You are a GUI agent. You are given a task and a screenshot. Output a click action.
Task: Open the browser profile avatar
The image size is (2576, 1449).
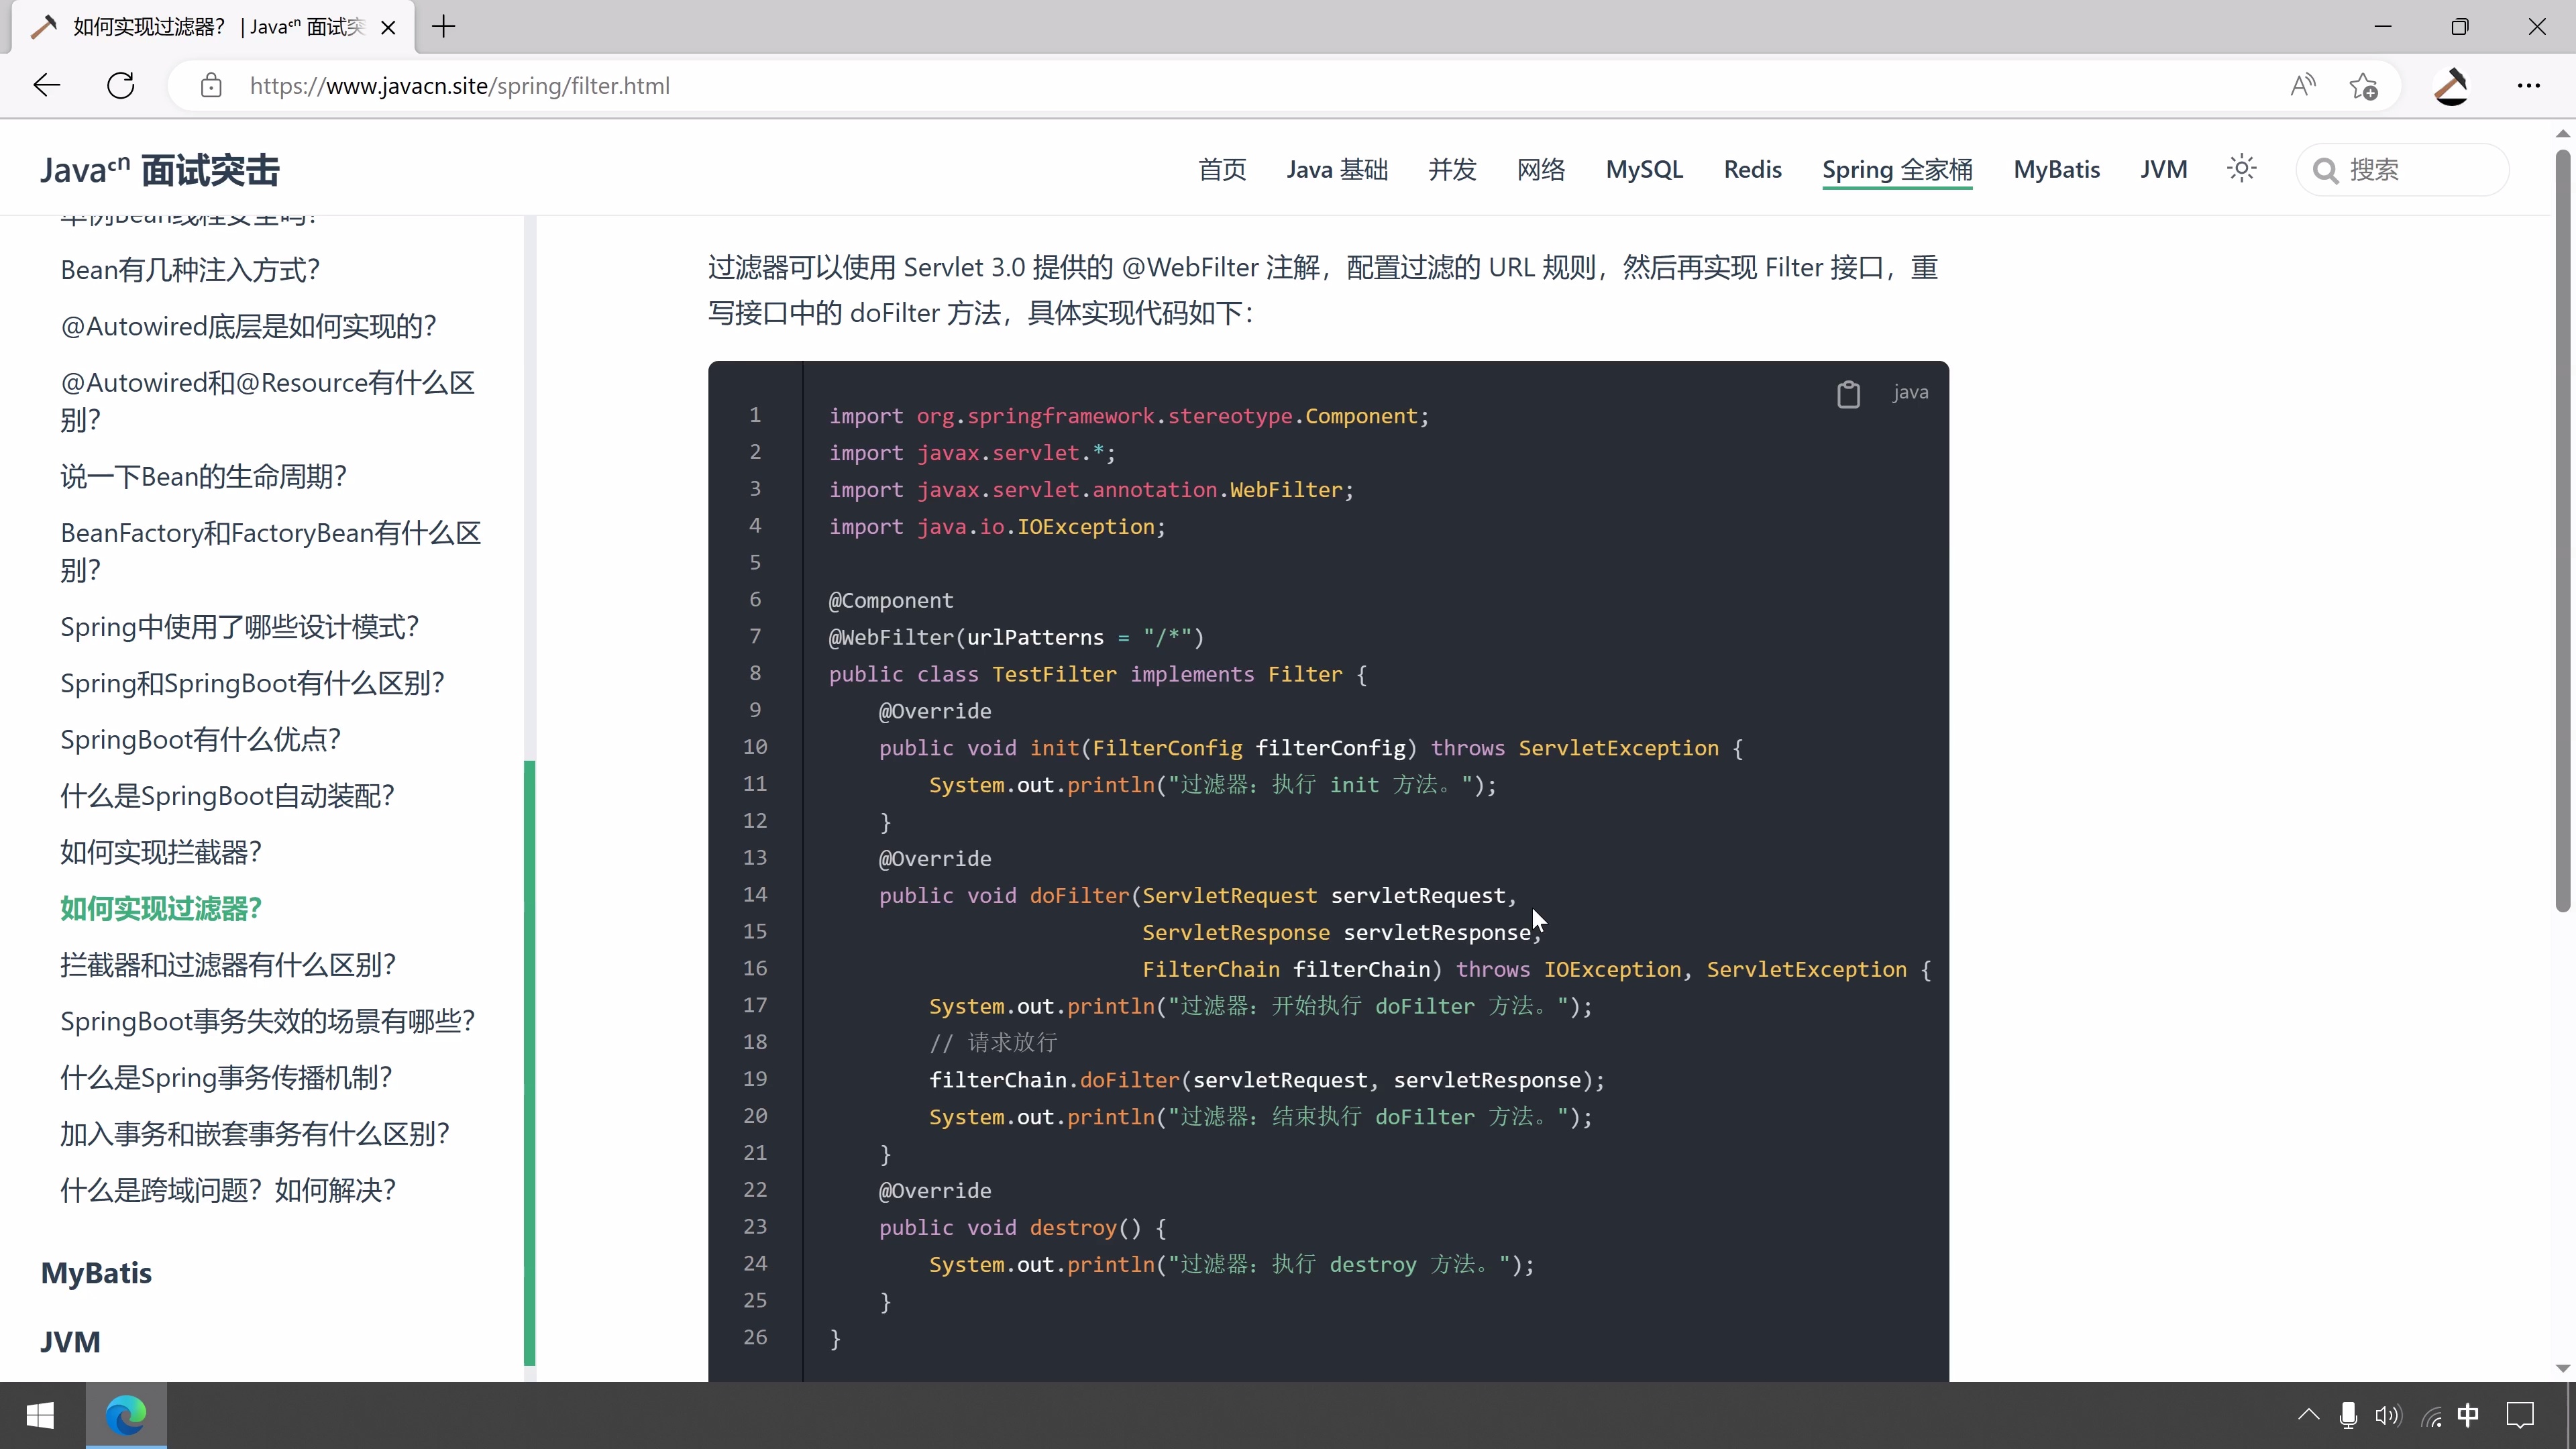2450,86
